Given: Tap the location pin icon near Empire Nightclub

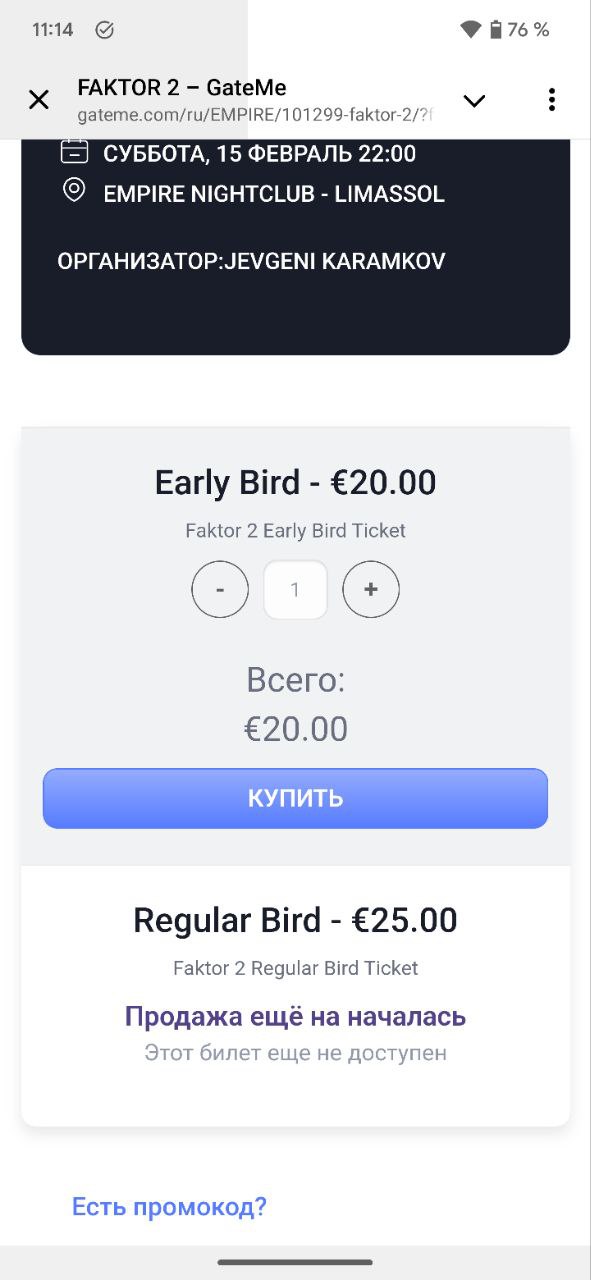Looking at the screenshot, I should 74,189.
